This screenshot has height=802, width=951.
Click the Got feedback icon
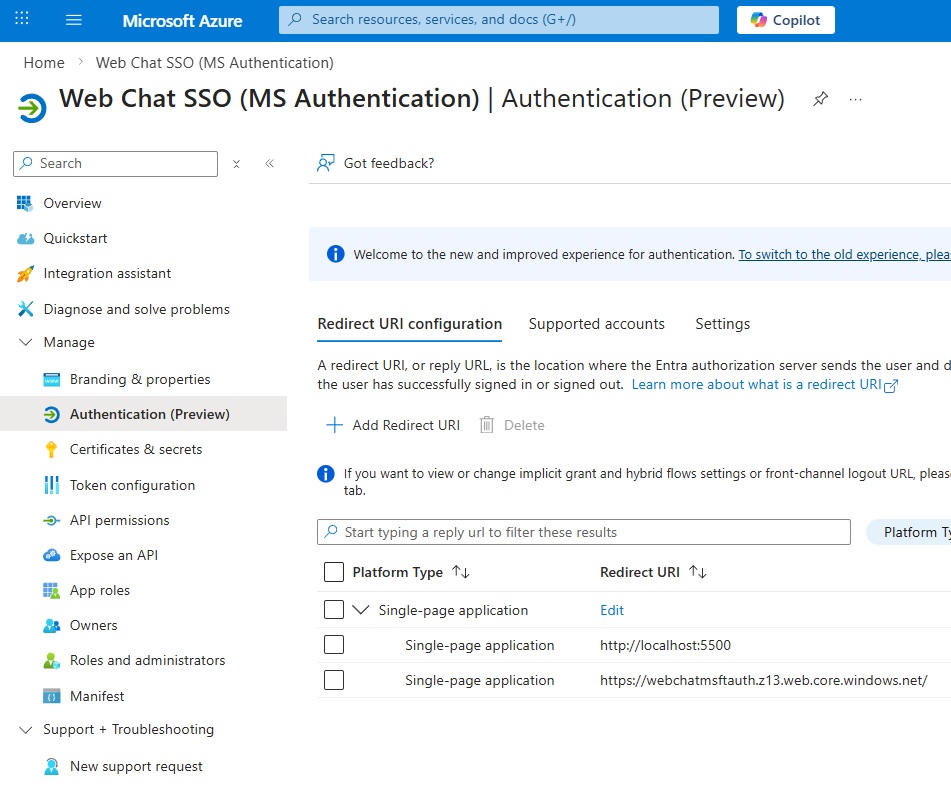point(325,163)
